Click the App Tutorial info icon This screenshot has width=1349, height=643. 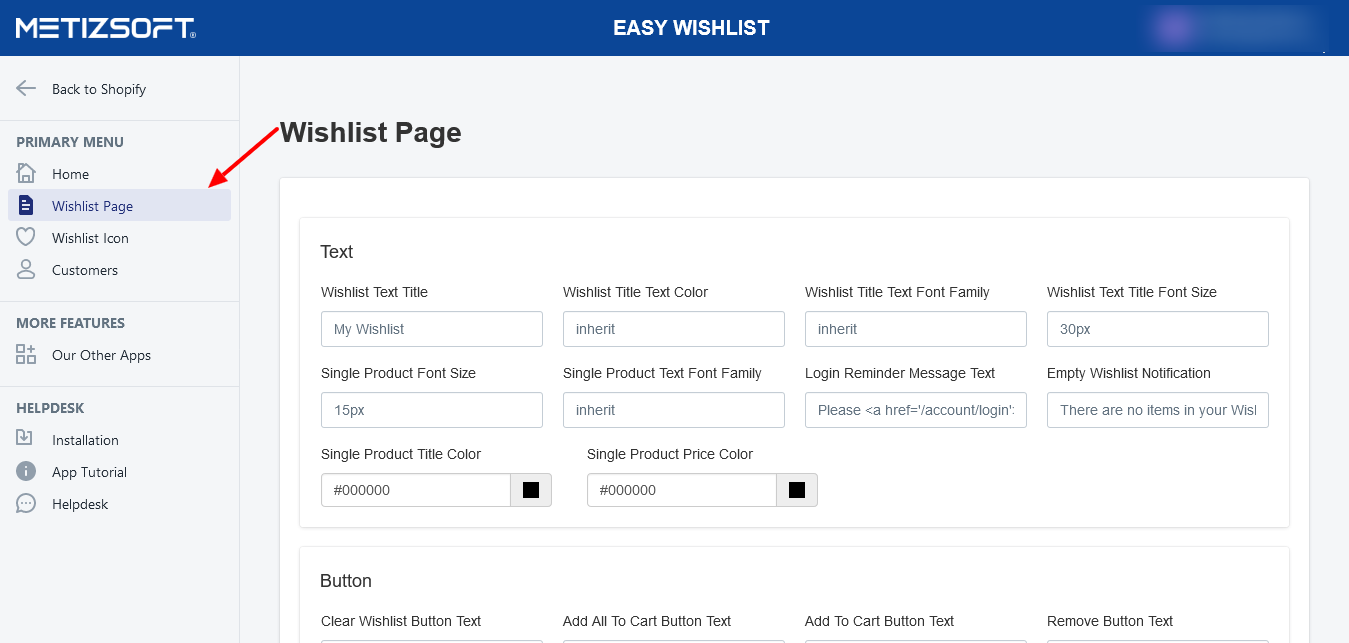click(x=26, y=472)
